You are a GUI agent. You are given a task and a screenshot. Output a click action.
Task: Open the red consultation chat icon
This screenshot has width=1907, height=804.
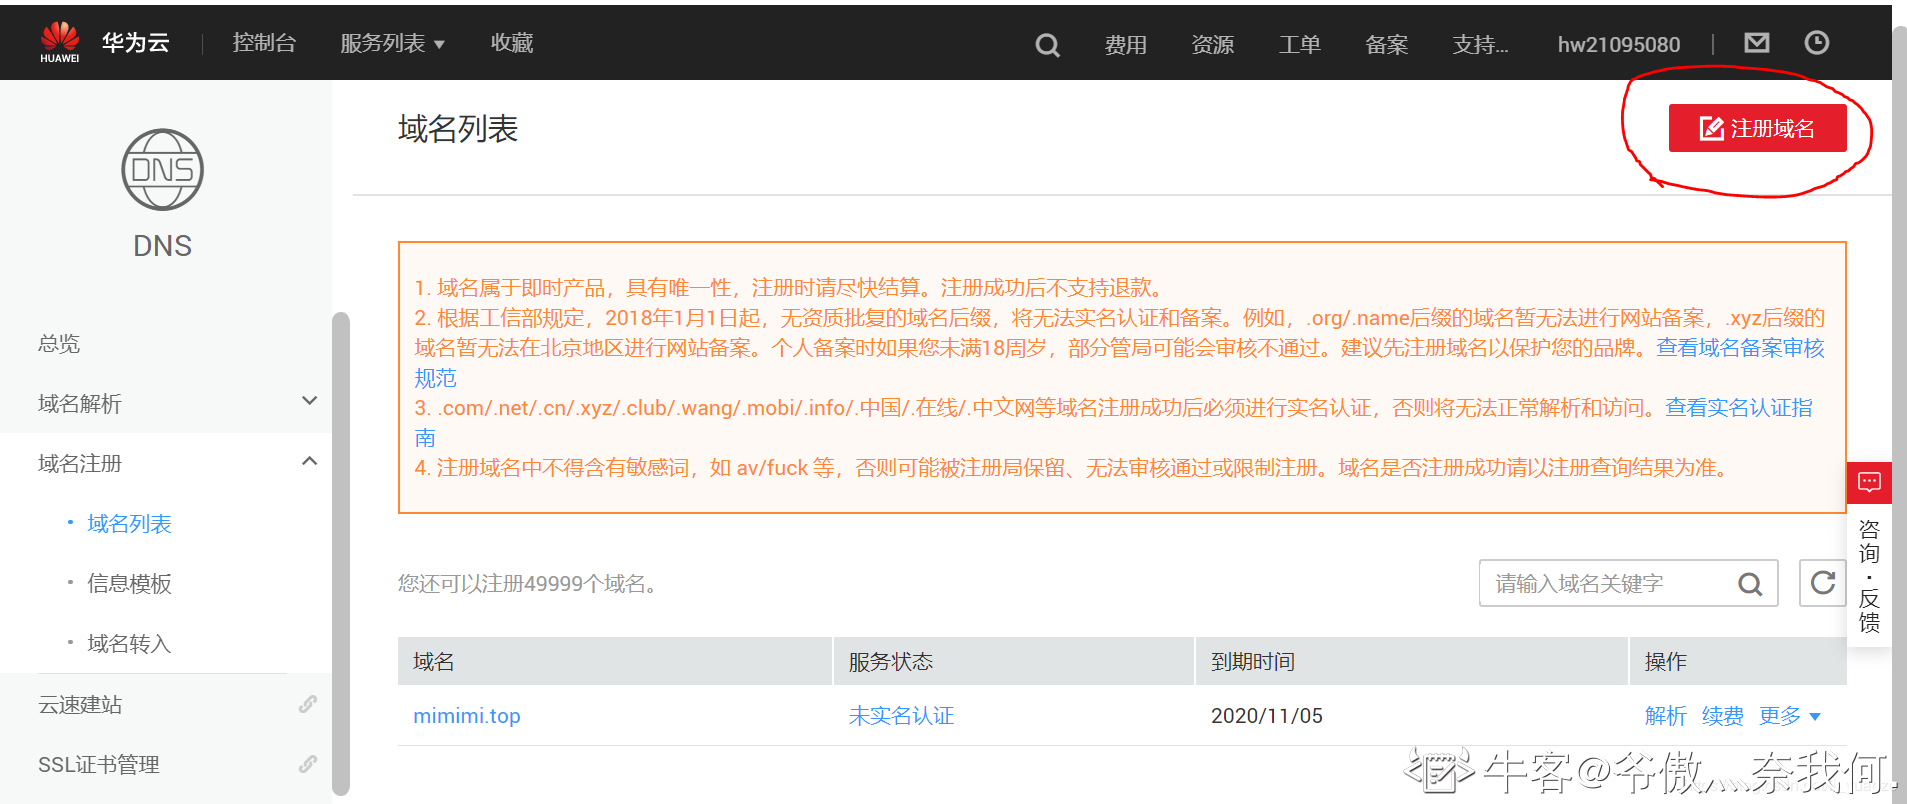coord(1869,483)
